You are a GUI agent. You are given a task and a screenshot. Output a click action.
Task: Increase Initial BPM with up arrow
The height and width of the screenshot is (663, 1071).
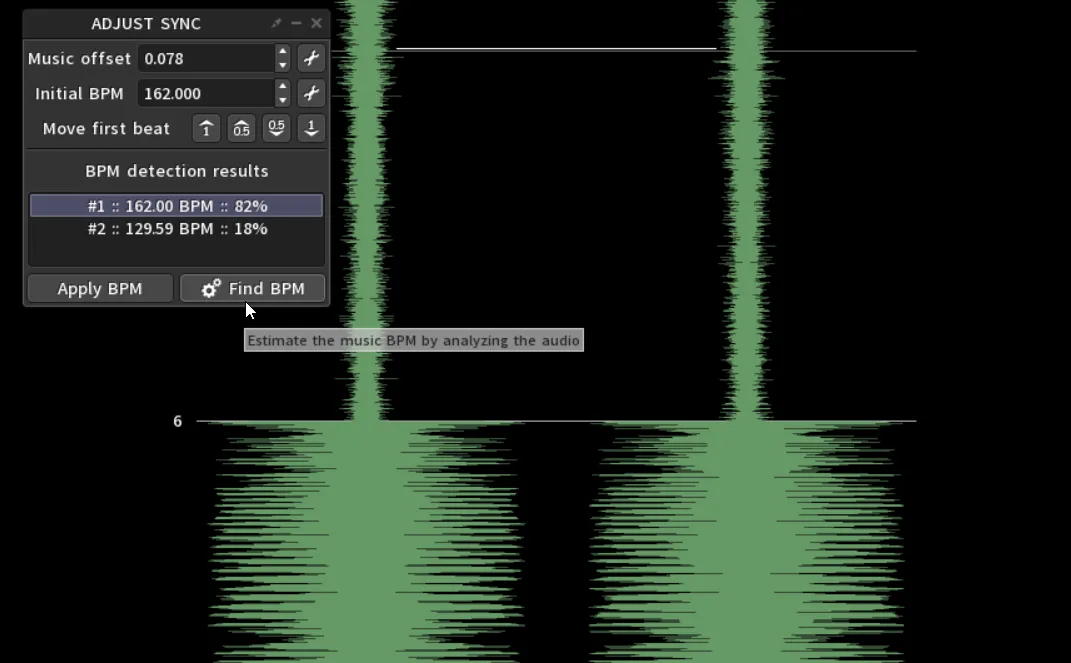(283, 87)
